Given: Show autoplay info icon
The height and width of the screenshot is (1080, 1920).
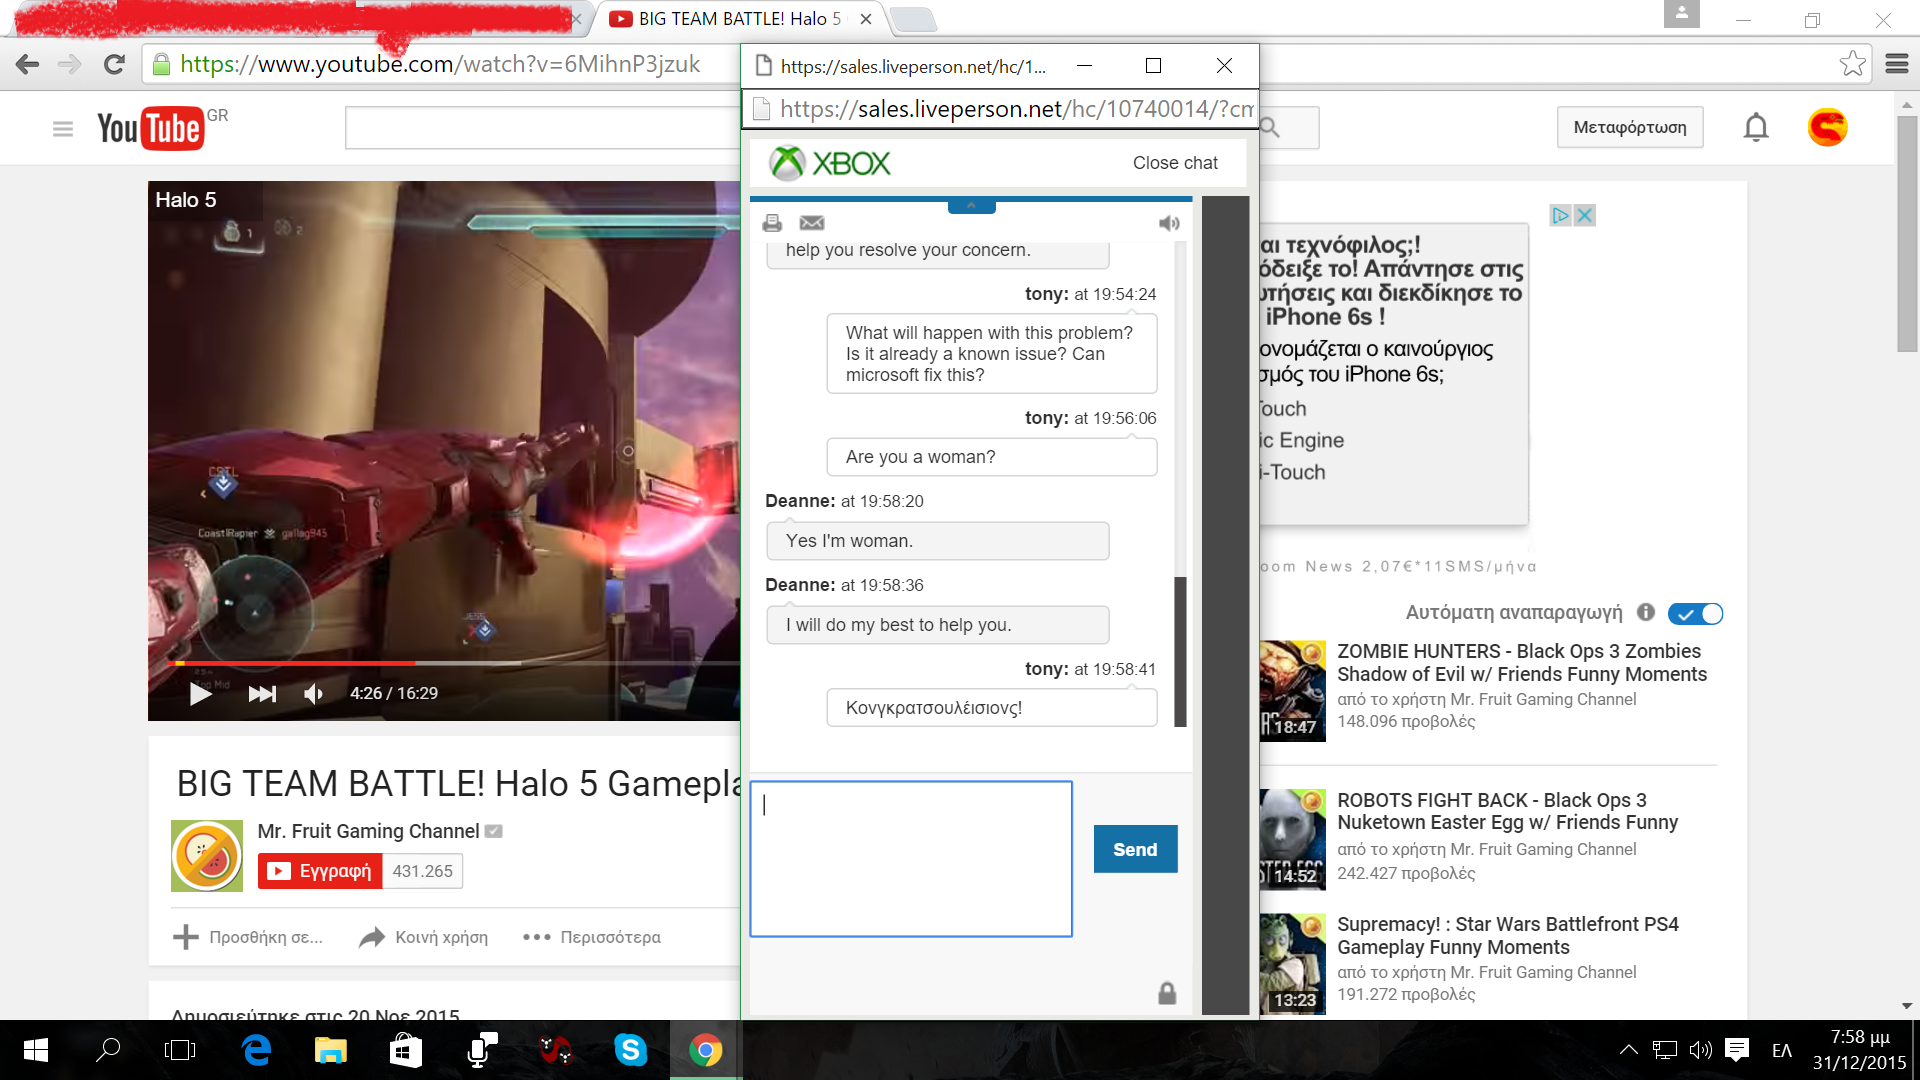Looking at the screenshot, I should (1646, 612).
